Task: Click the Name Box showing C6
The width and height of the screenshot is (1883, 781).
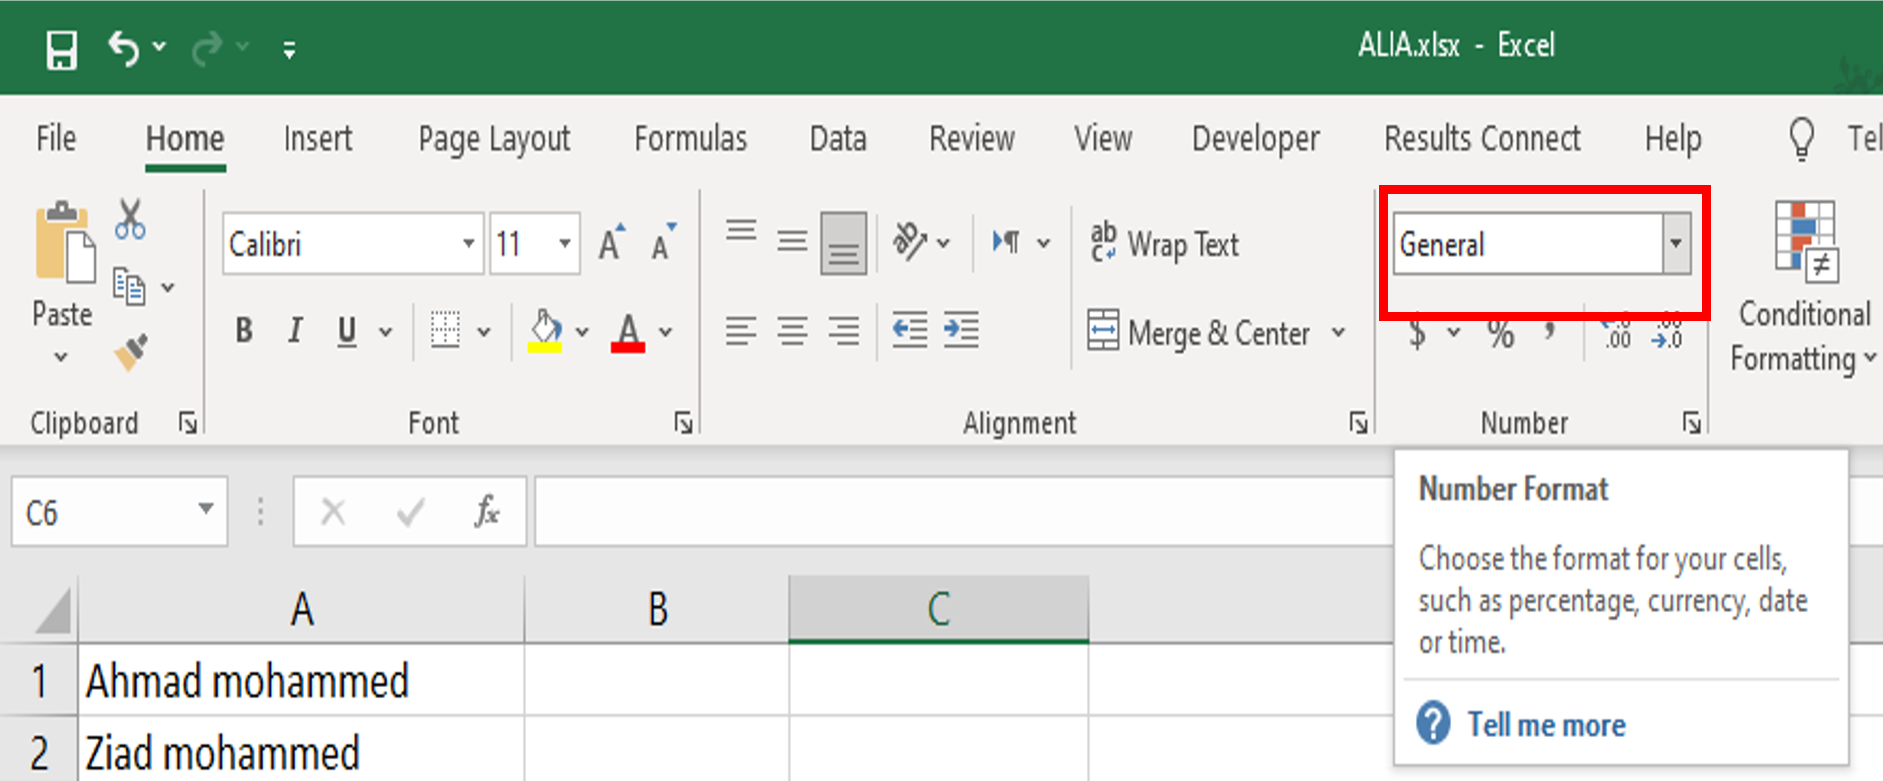Action: pyautogui.click(x=120, y=512)
